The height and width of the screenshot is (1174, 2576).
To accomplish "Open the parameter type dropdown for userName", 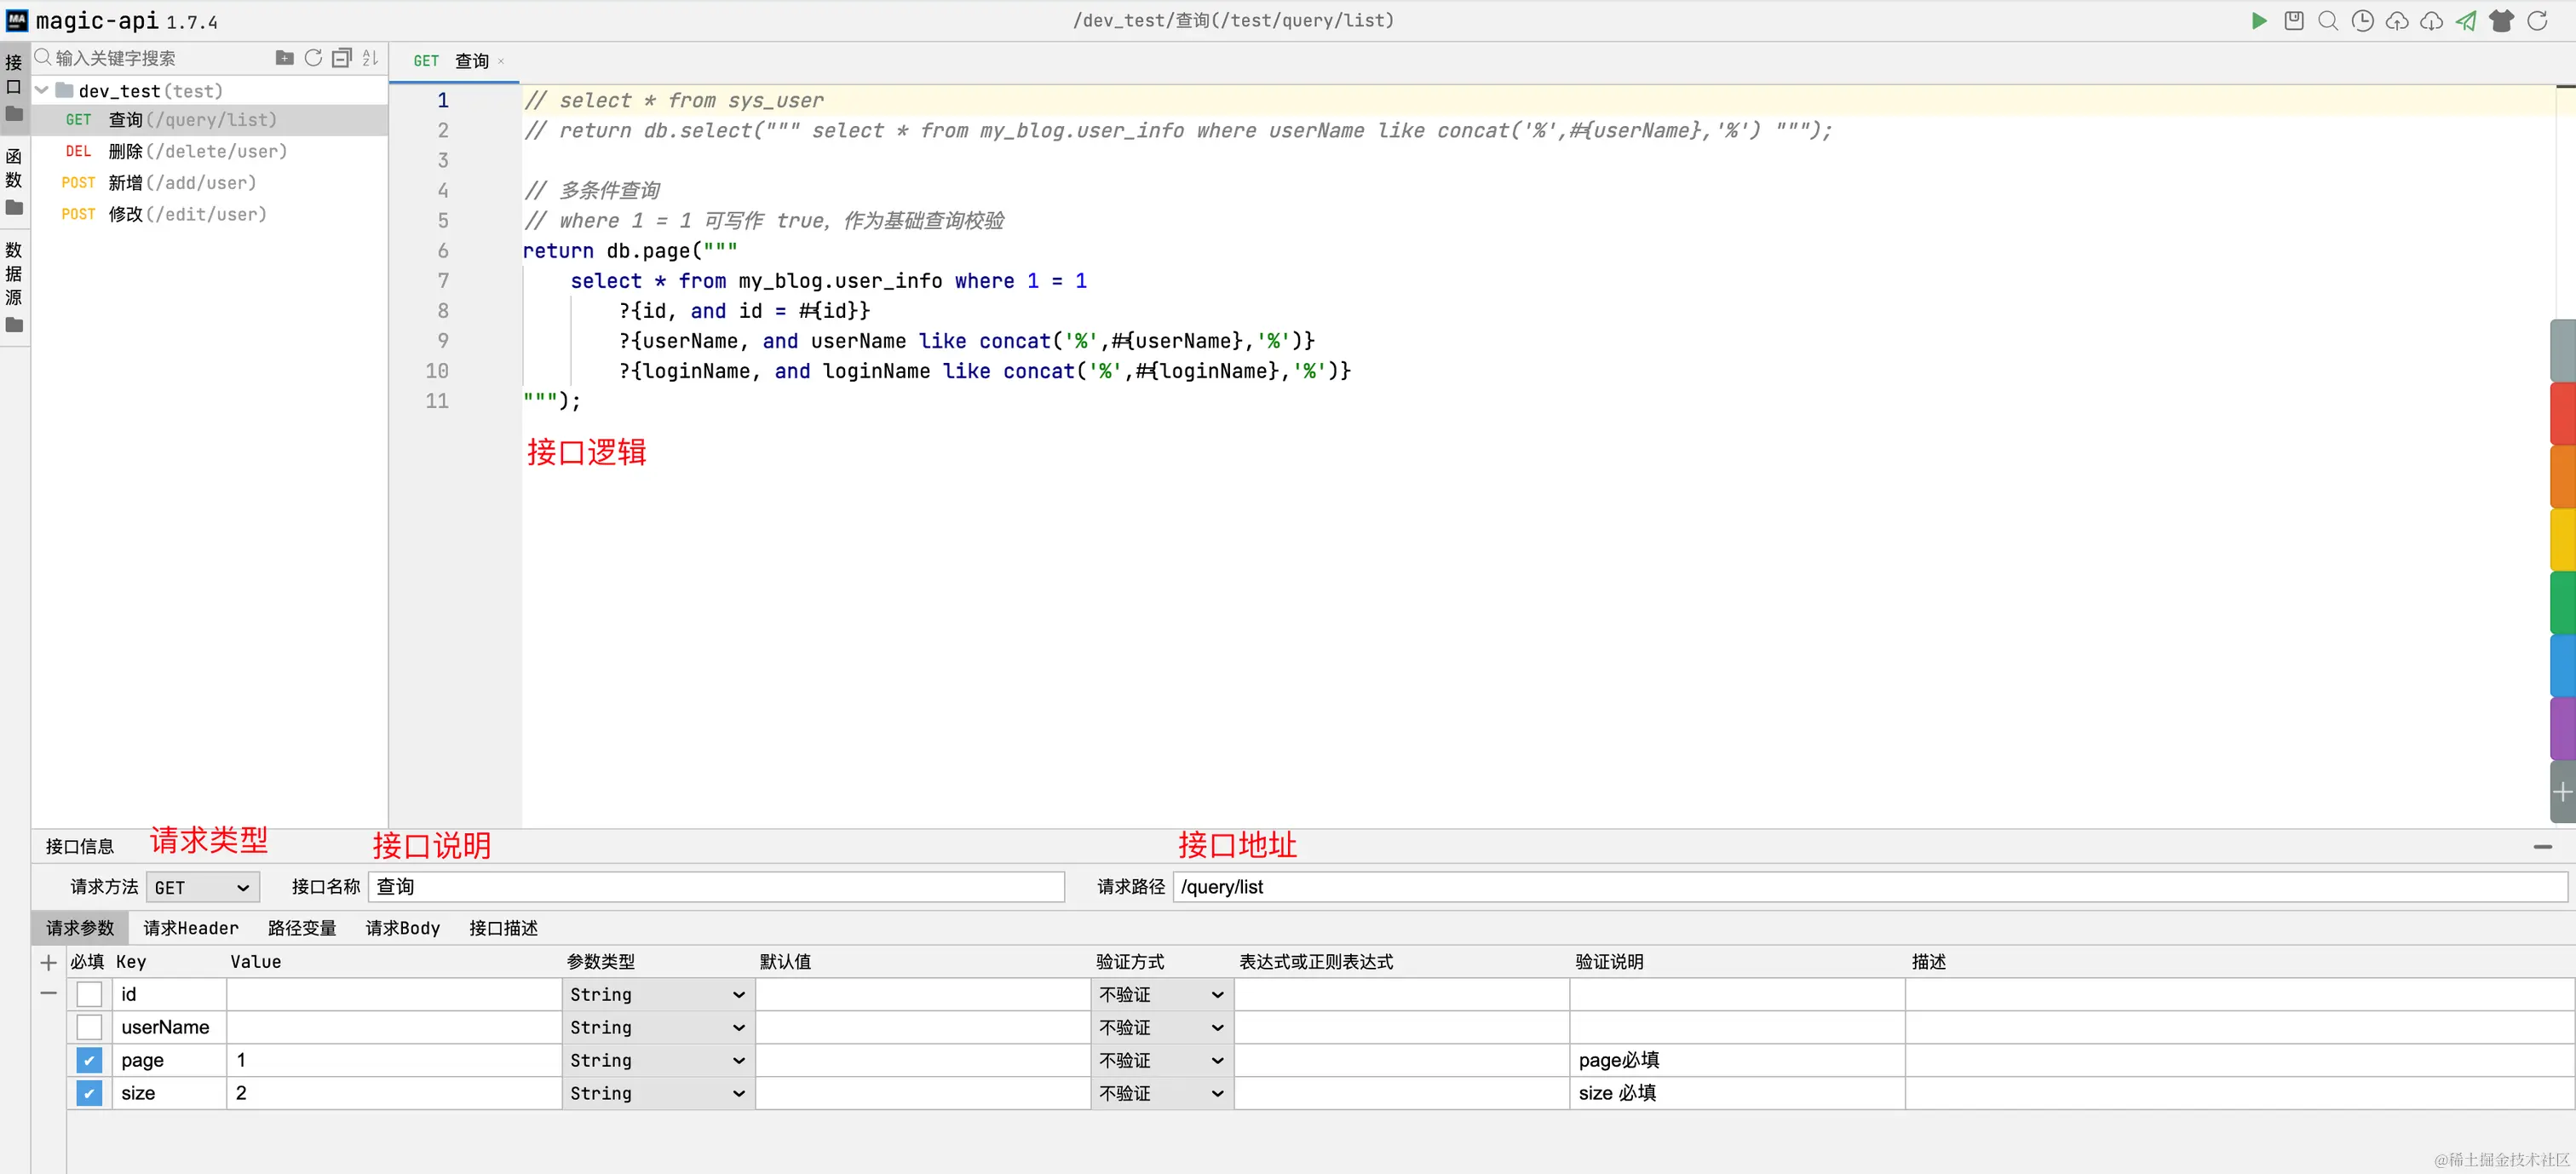I will click(658, 1027).
